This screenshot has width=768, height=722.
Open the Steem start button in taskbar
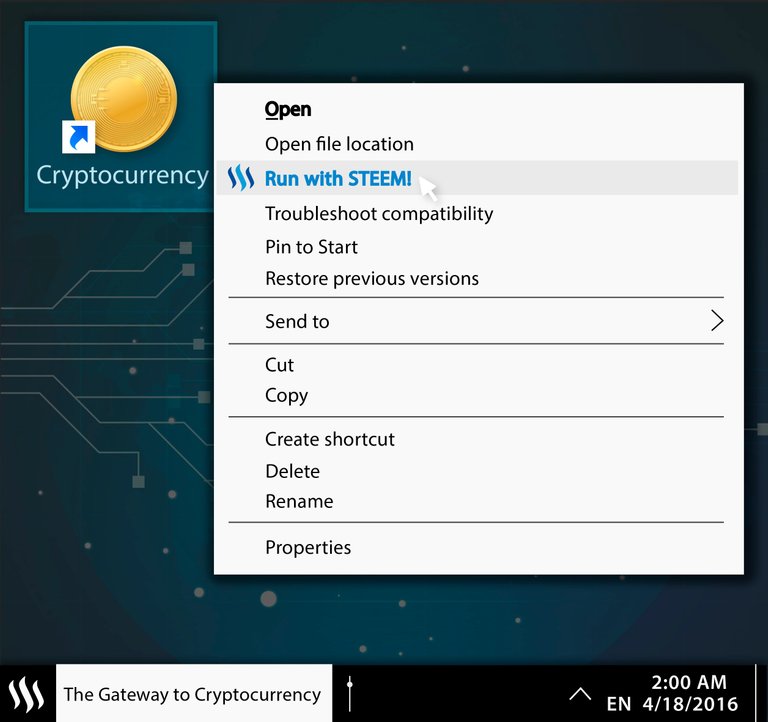pos(27,694)
